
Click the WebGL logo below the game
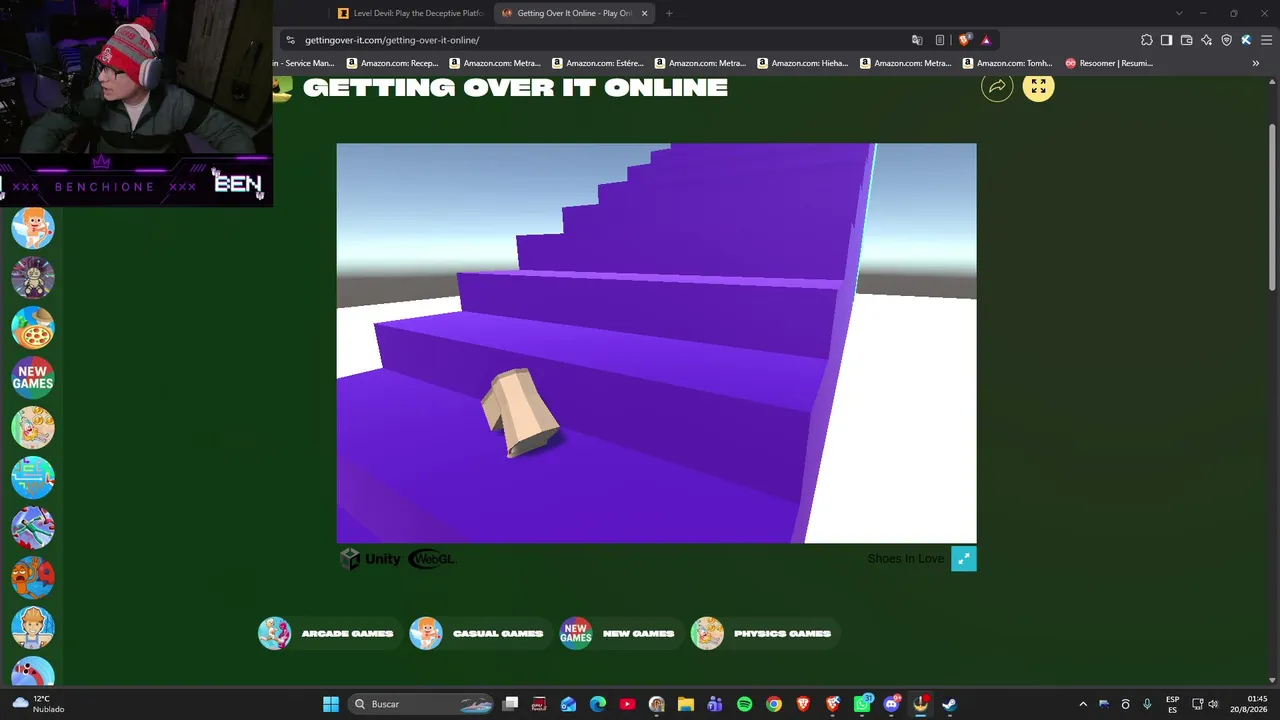[x=431, y=559]
